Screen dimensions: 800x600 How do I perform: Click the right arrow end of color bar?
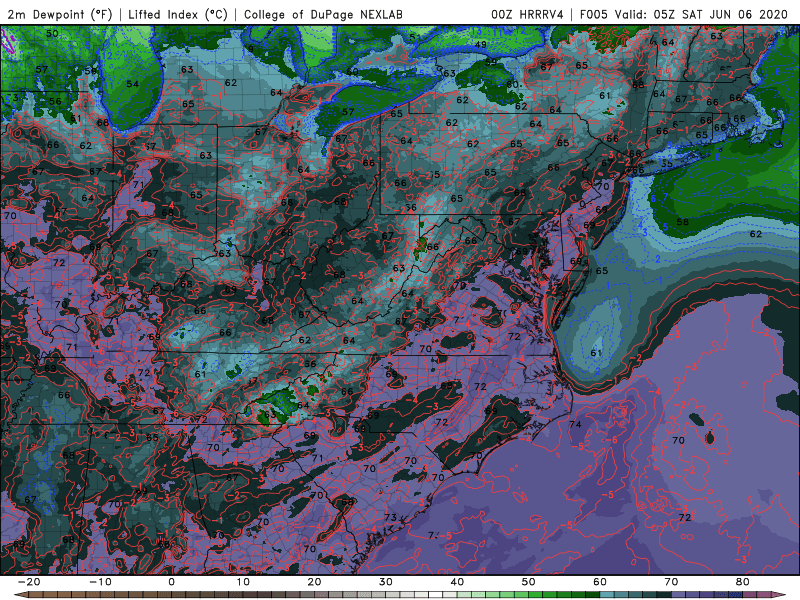click(x=779, y=595)
